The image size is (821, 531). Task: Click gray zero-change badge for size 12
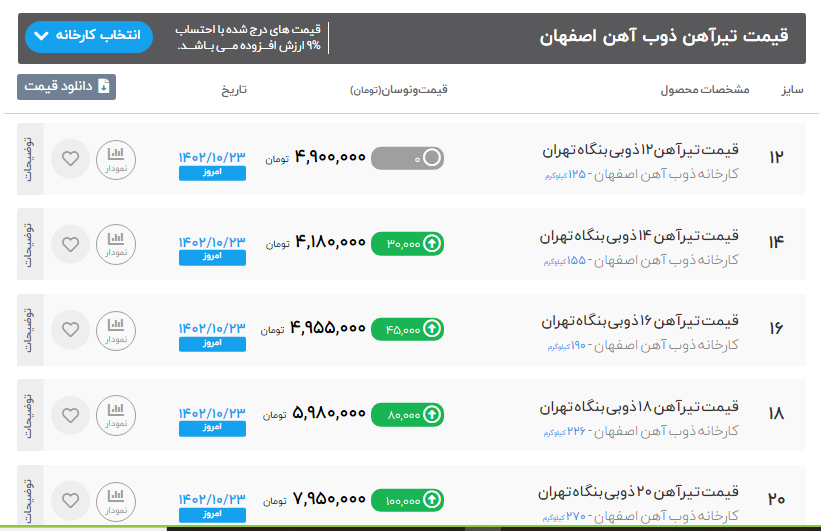407,158
